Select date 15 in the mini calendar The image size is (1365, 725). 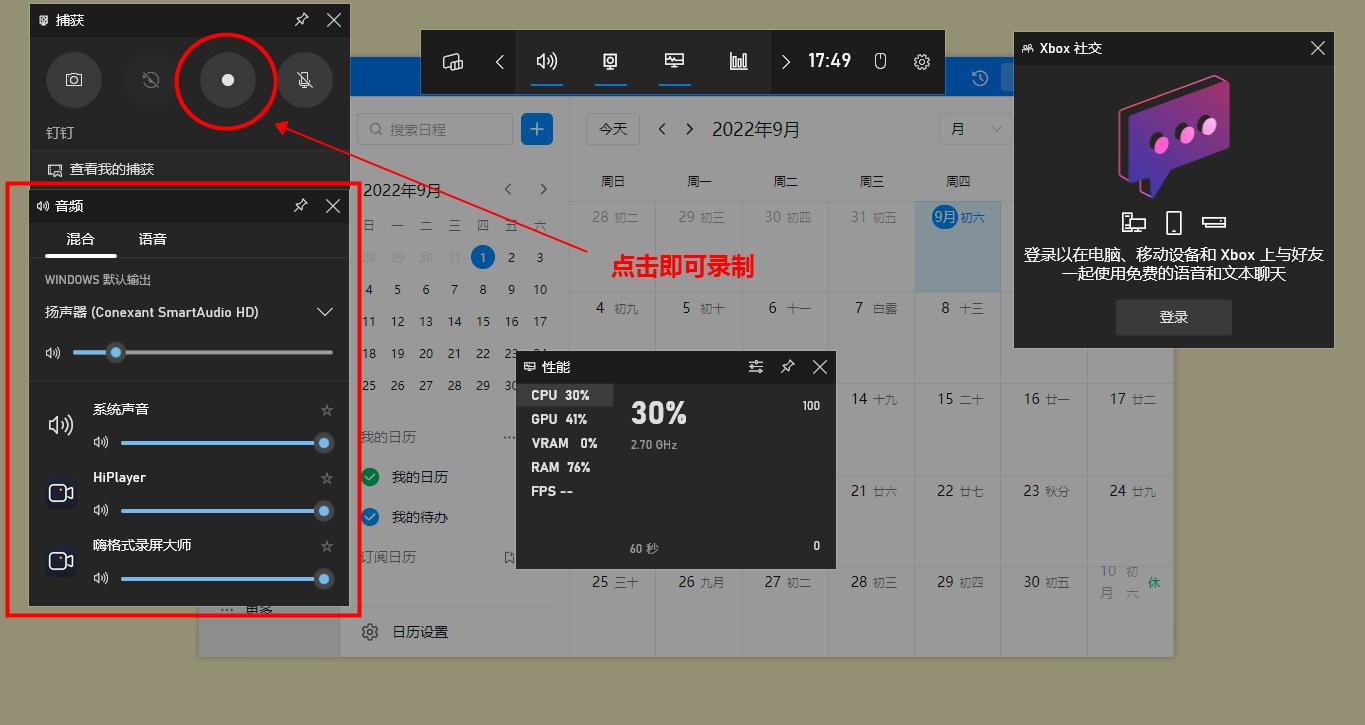(x=483, y=322)
